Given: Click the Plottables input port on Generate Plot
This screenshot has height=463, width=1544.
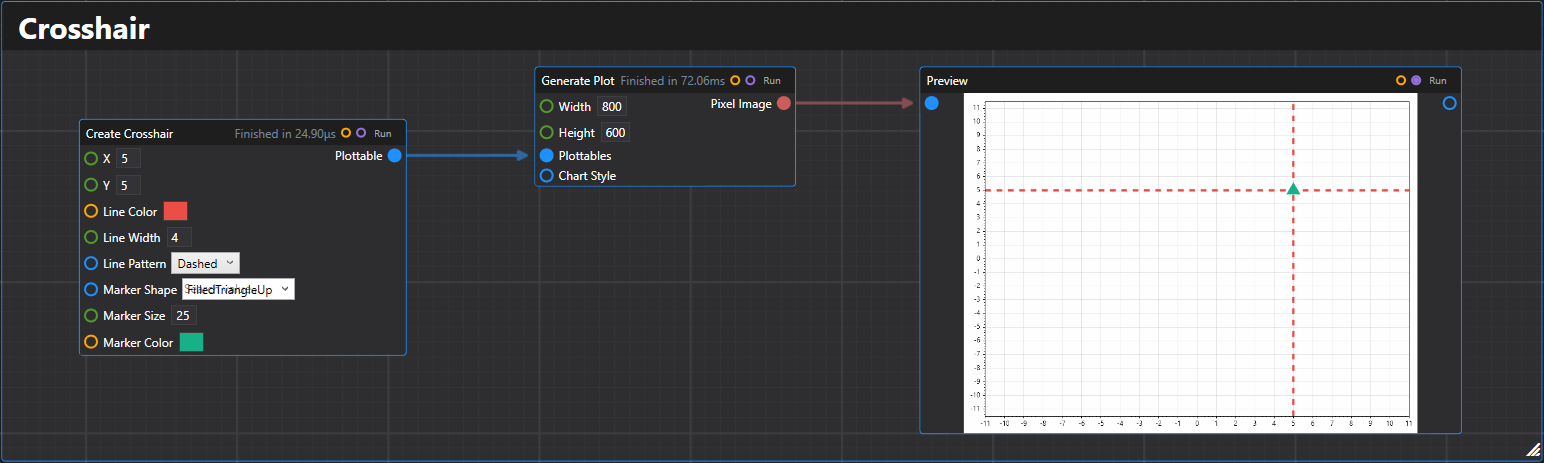Looking at the screenshot, I should [547, 156].
